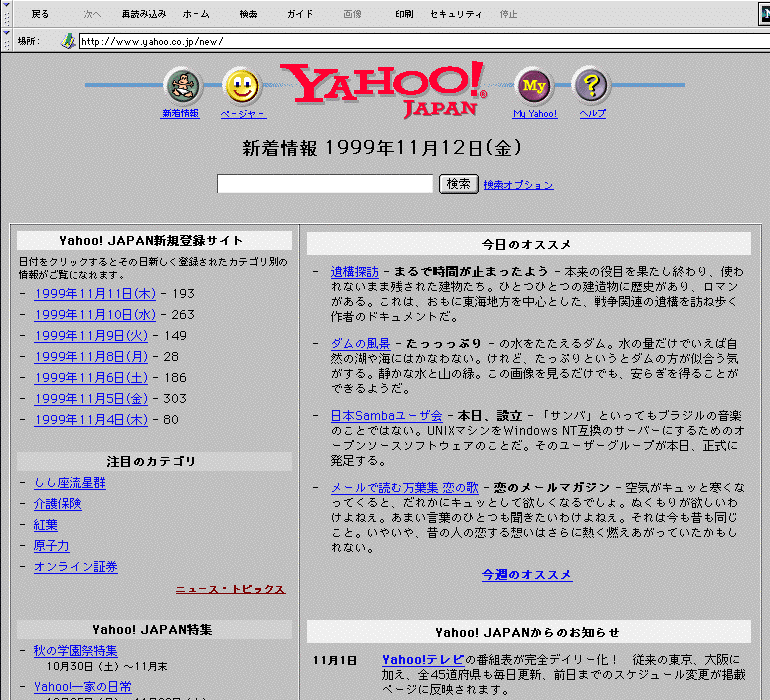770x700 pixels.
Task: Open the 1999年11月11日(木) listing
Action: tap(95, 294)
